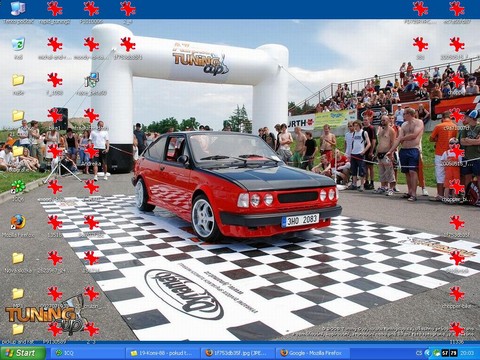The image size is (480, 360).
Task: Click the system clock showing 20:03
Action: pos(467,353)
